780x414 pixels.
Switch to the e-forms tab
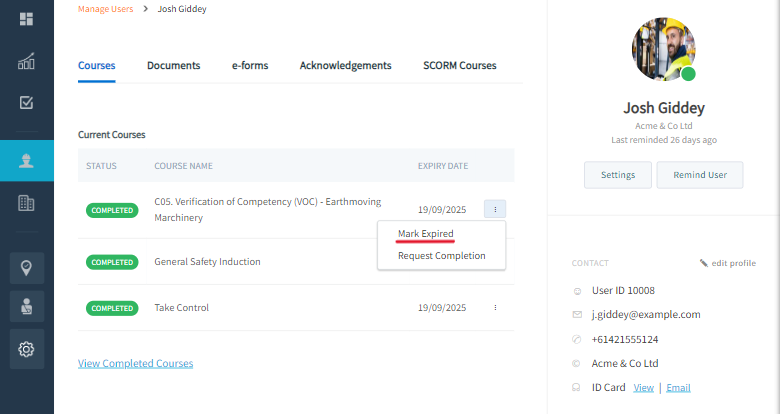250,66
